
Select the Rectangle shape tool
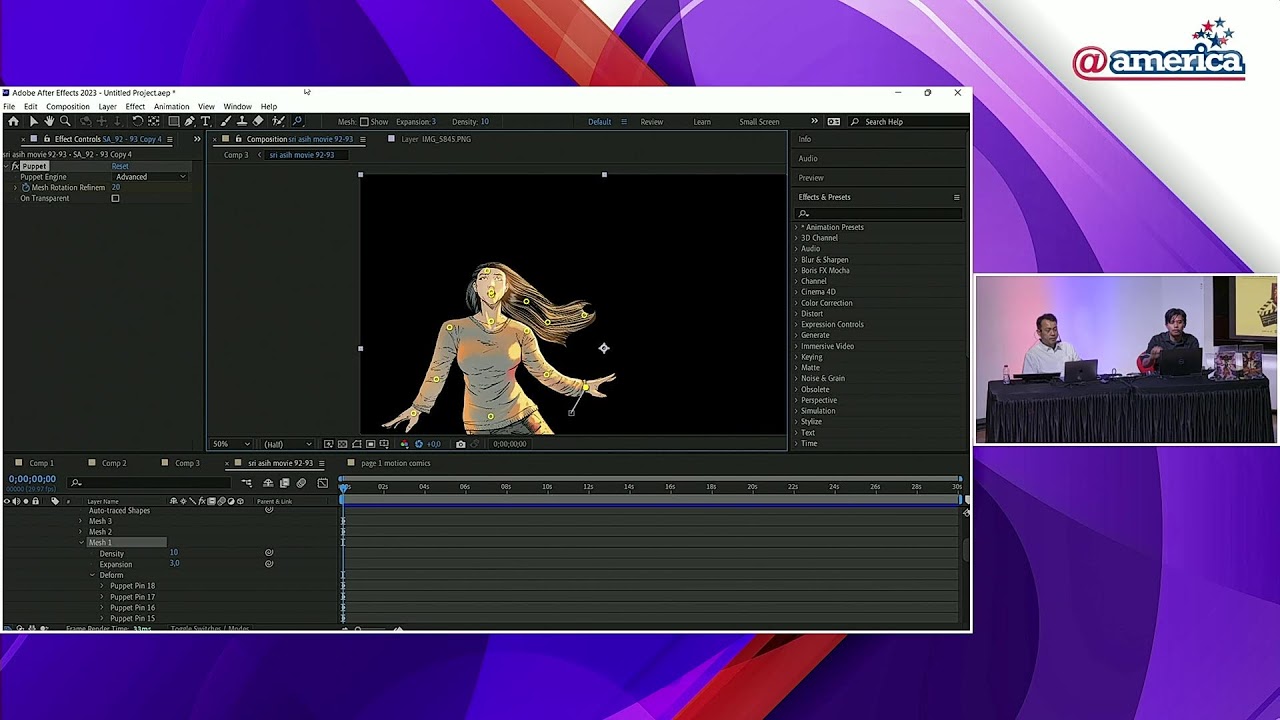(173, 121)
